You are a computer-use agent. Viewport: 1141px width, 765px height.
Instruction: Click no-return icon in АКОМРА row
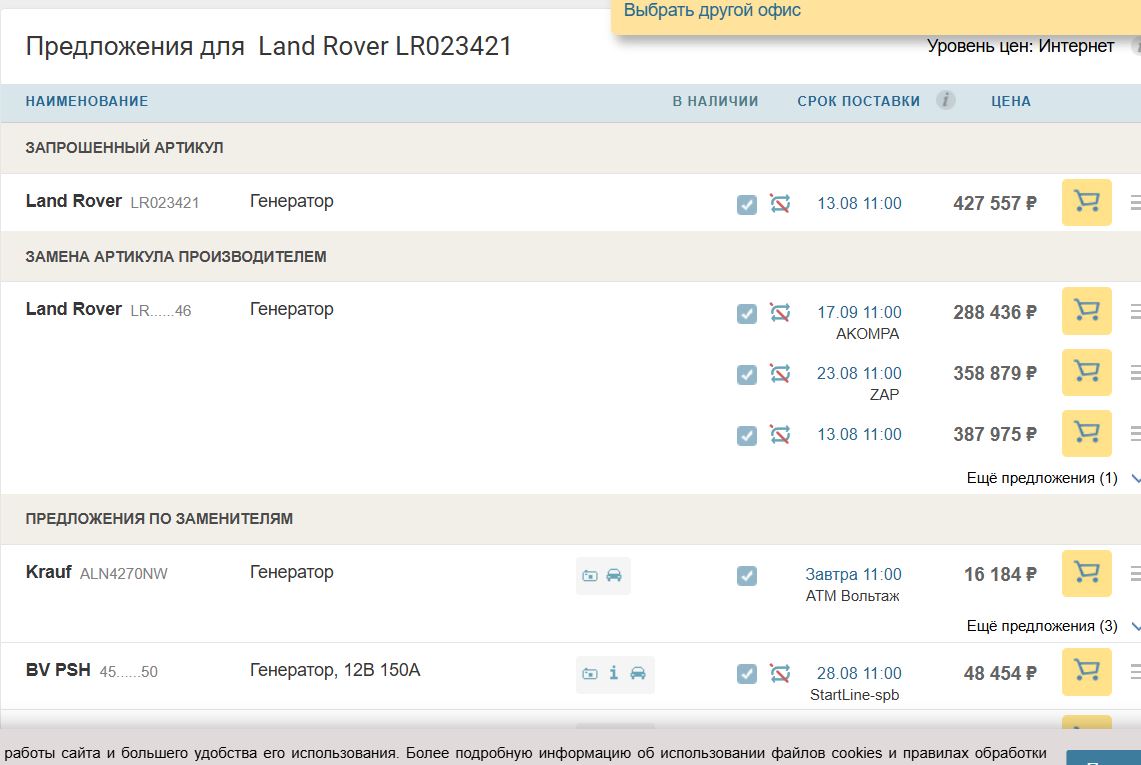pyautogui.click(x=780, y=313)
